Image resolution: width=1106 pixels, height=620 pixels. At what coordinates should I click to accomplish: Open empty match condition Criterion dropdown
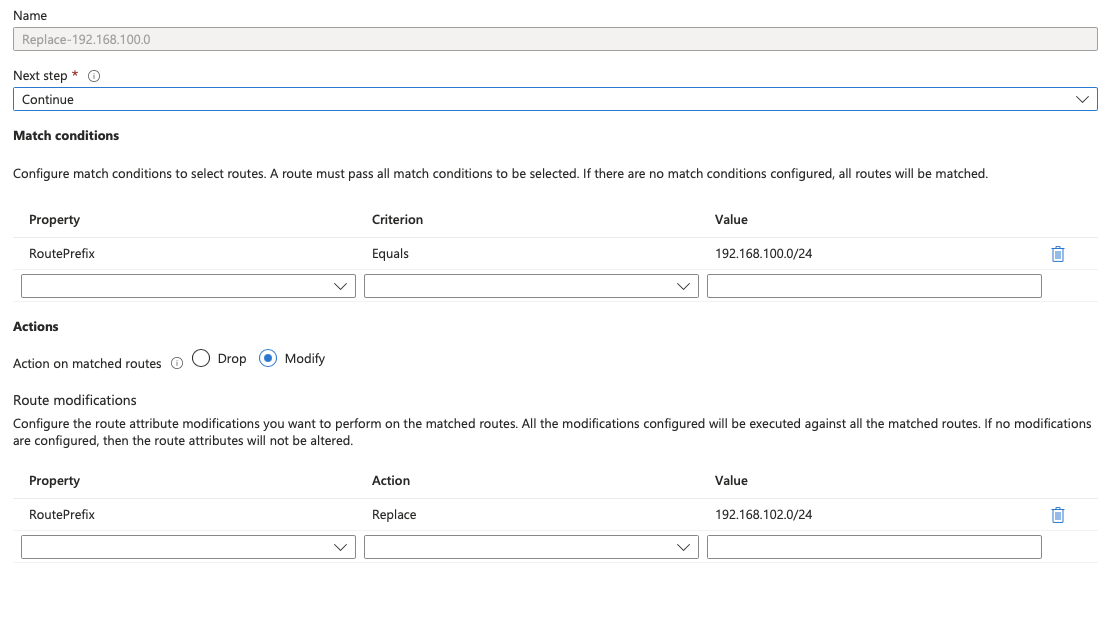coord(531,286)
